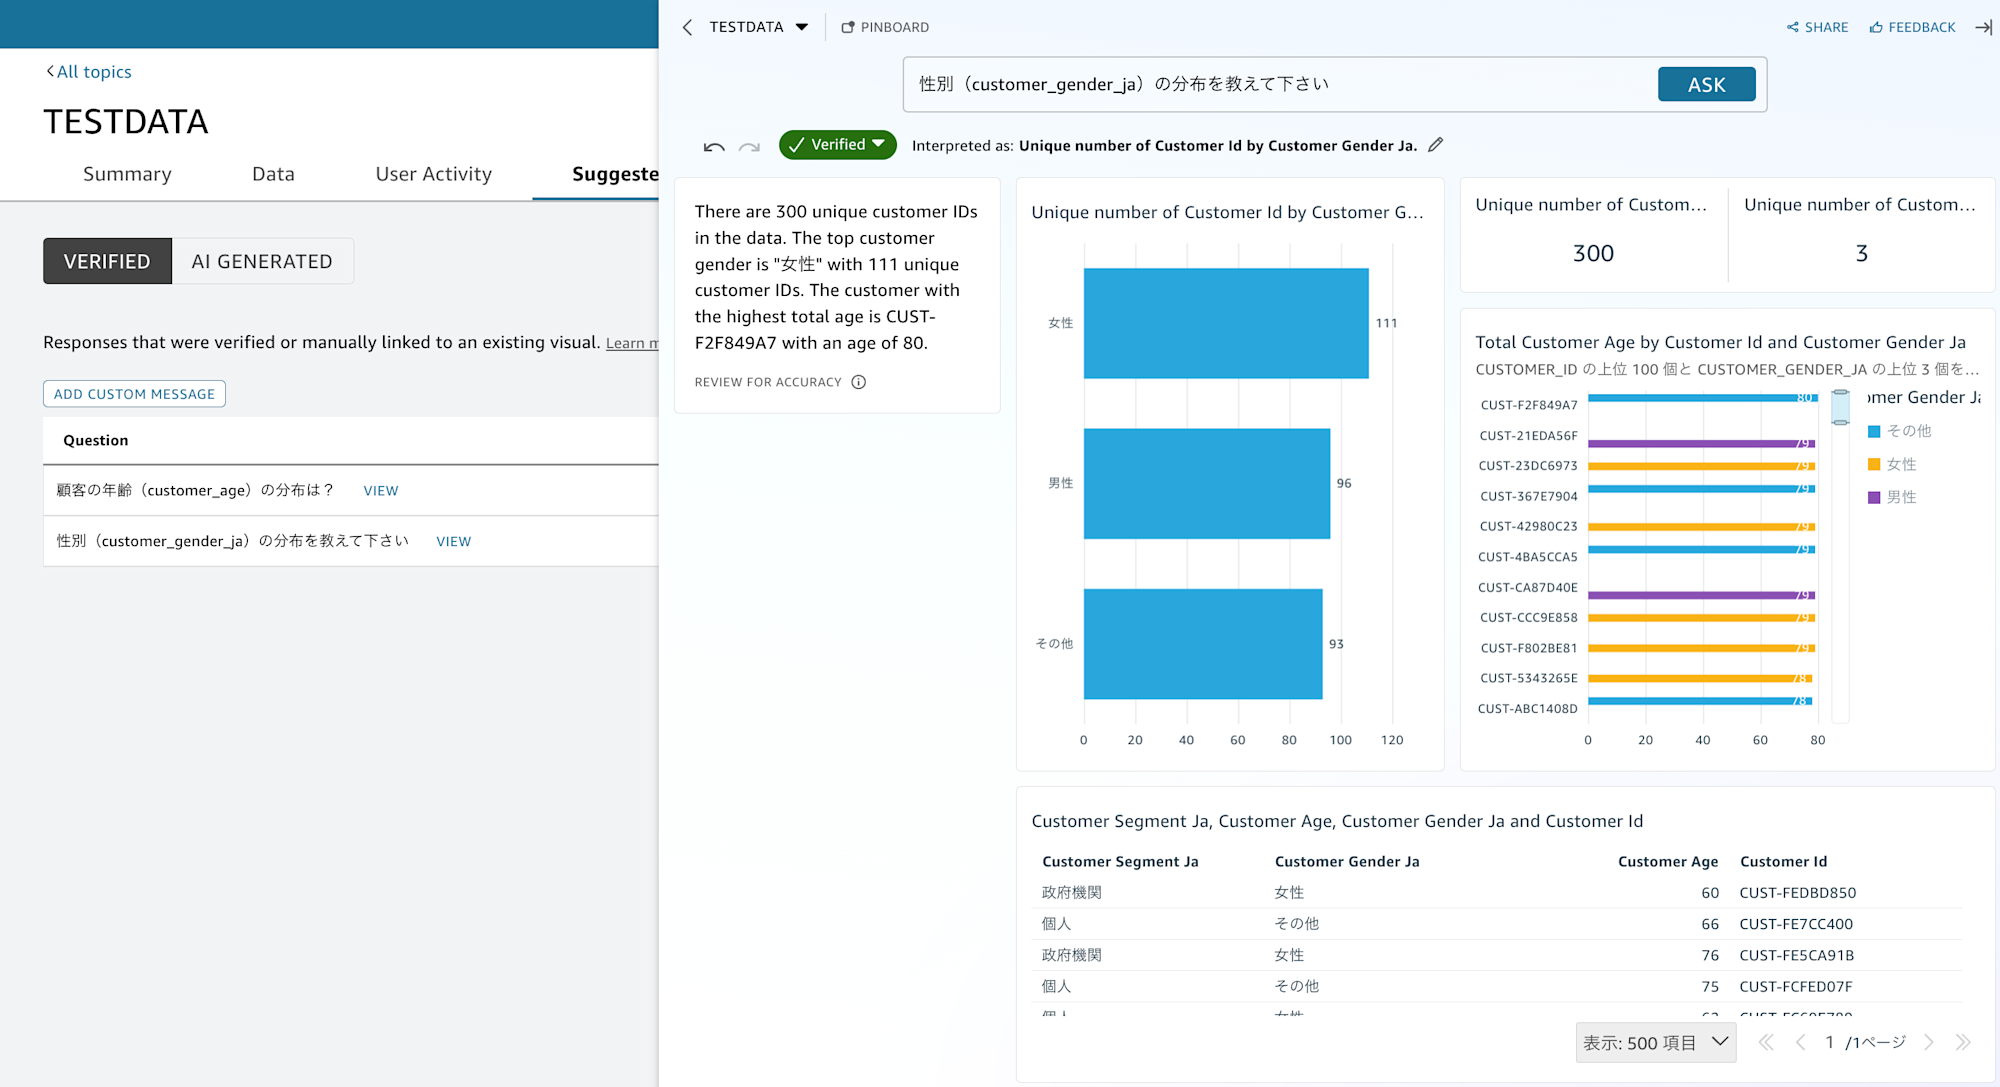Click the 男性 bar in gender chart

(1207, 483)
